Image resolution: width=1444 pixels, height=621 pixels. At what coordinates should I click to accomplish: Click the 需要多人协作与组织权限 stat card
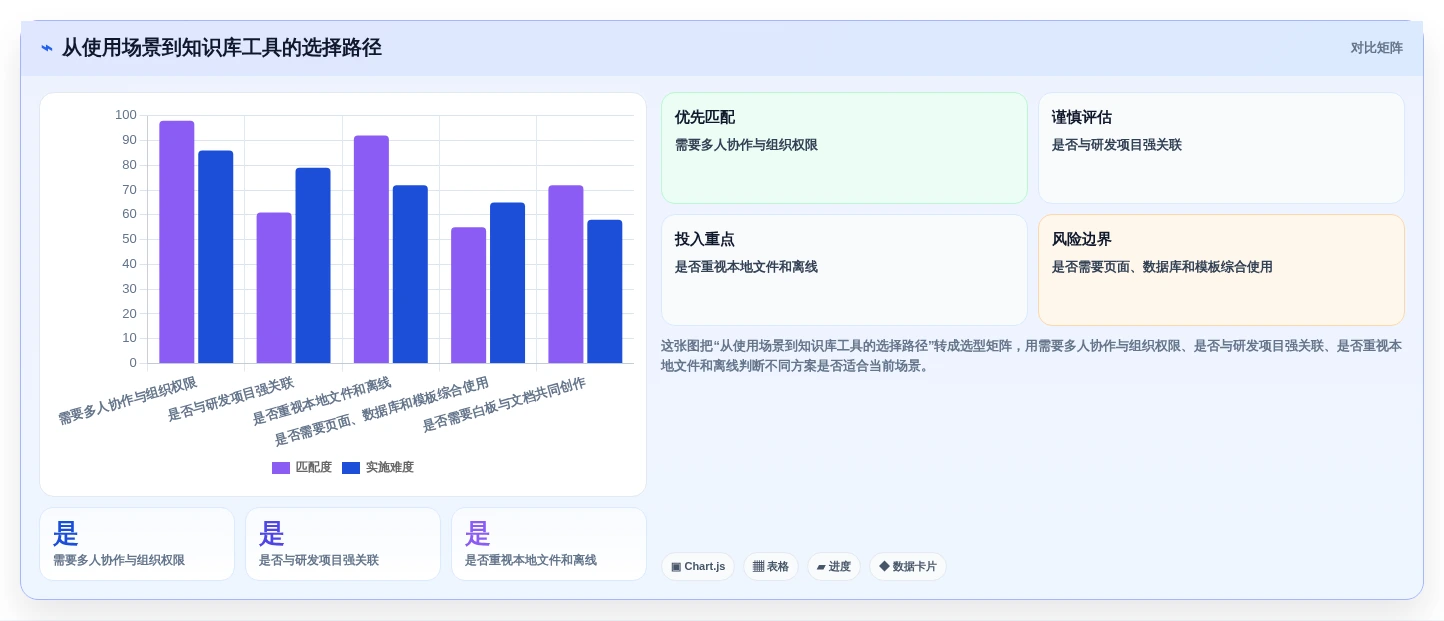click(137, 544)
